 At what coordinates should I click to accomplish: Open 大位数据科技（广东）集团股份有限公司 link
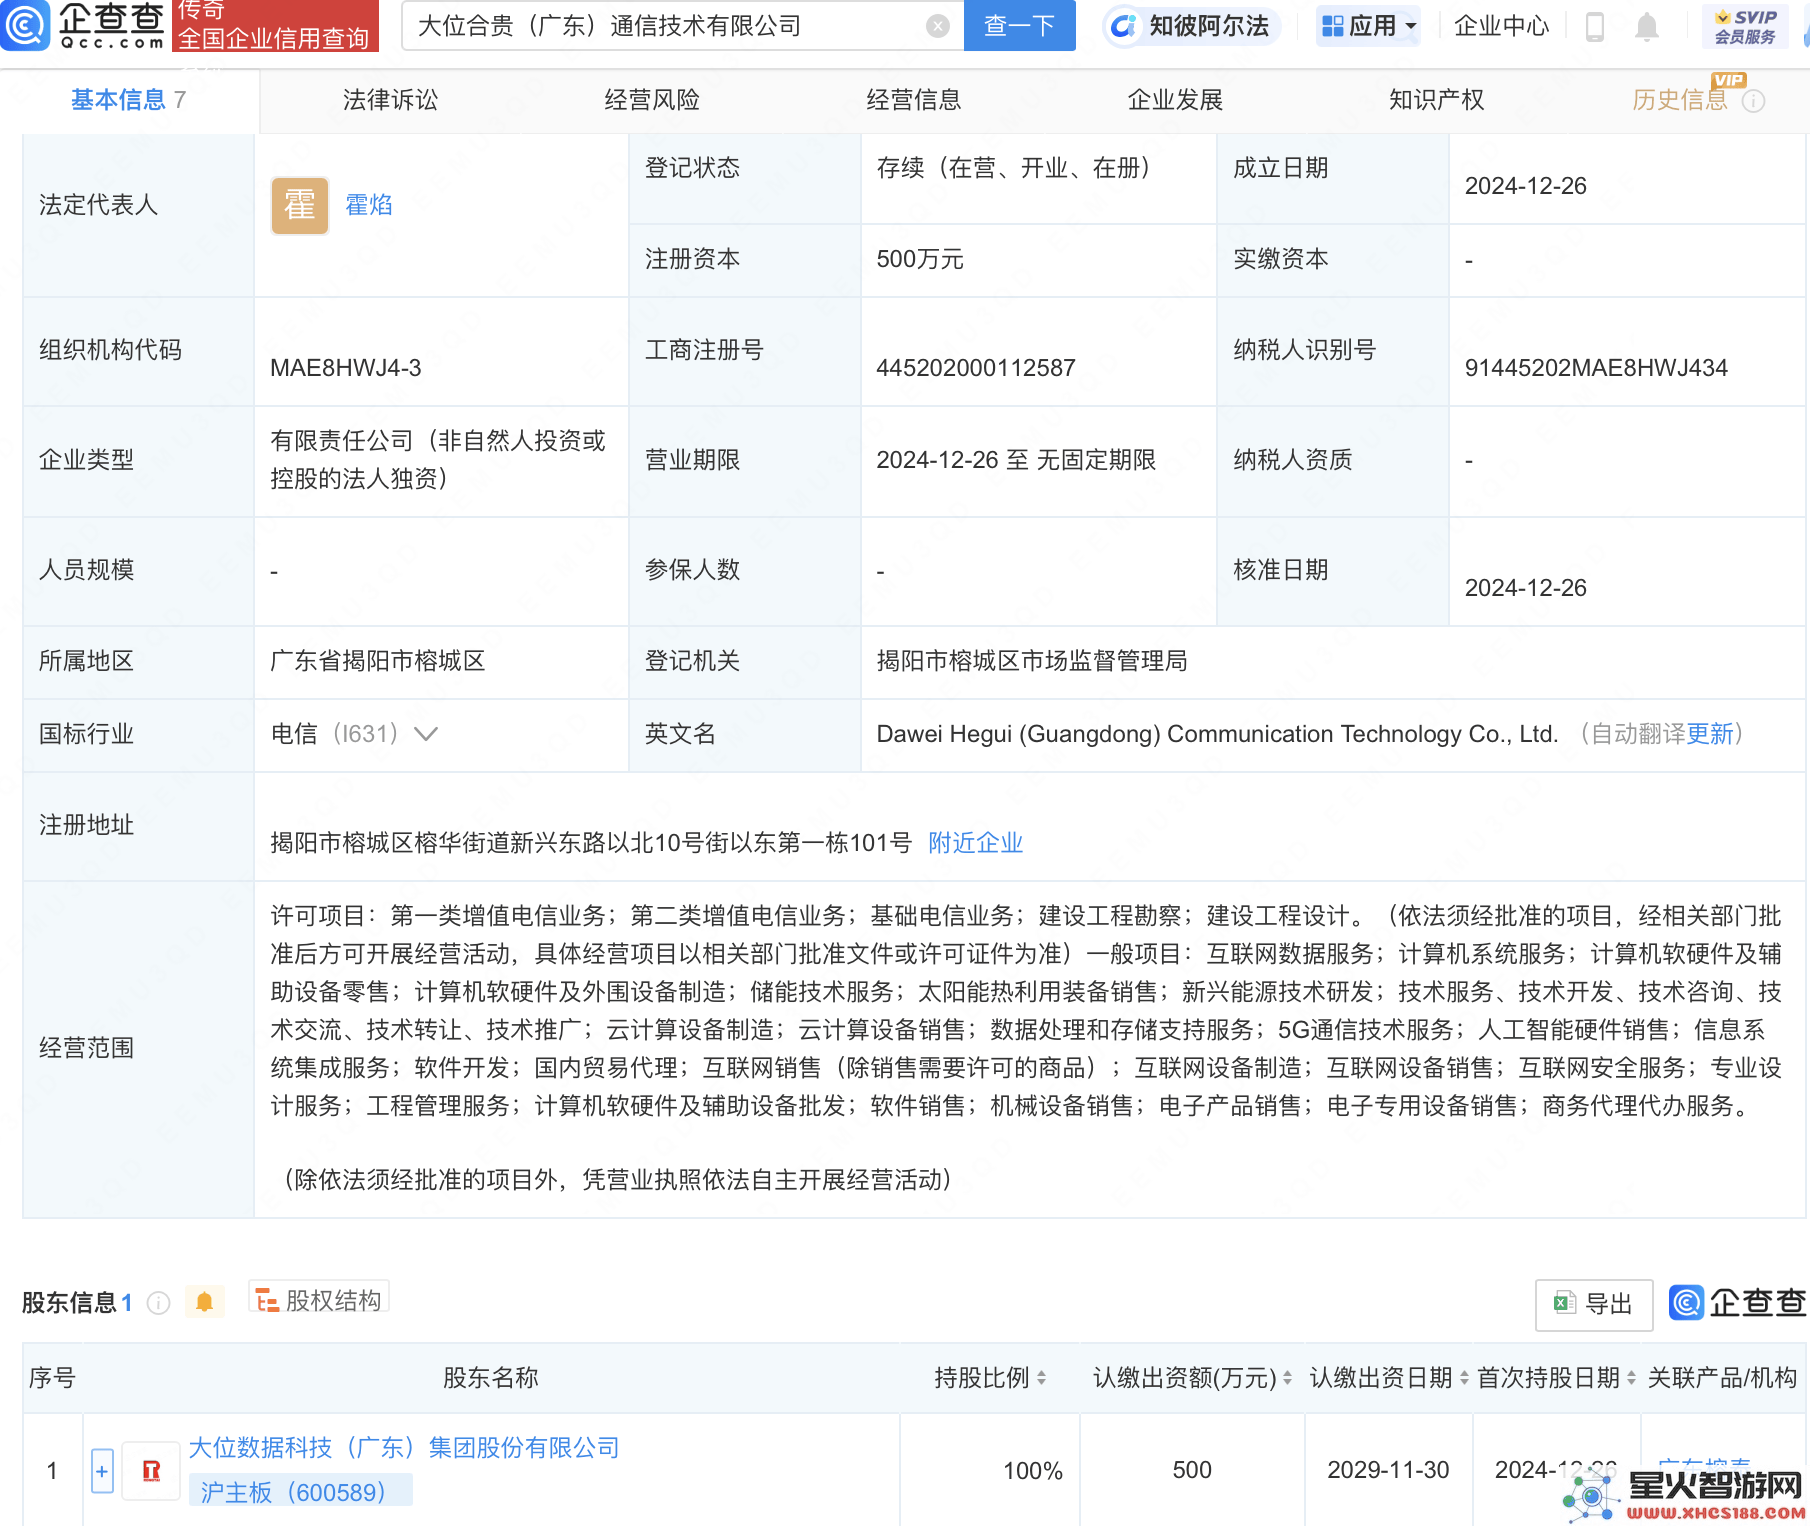click(404, 1448)
